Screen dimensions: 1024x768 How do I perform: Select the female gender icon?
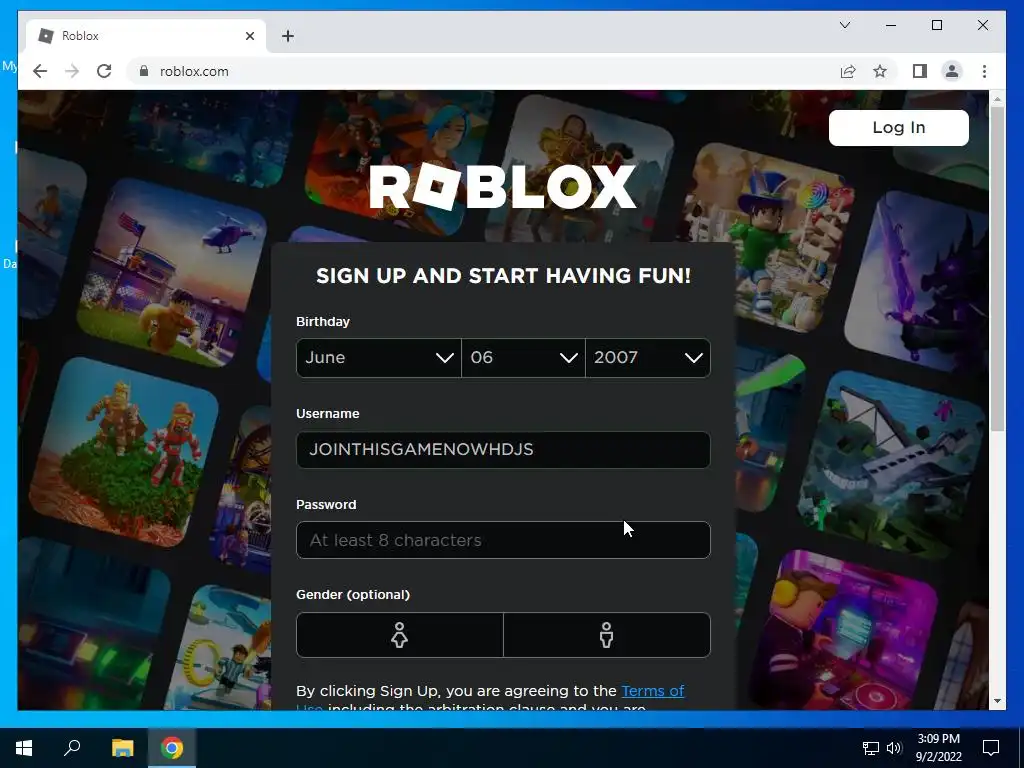[400, 635]
